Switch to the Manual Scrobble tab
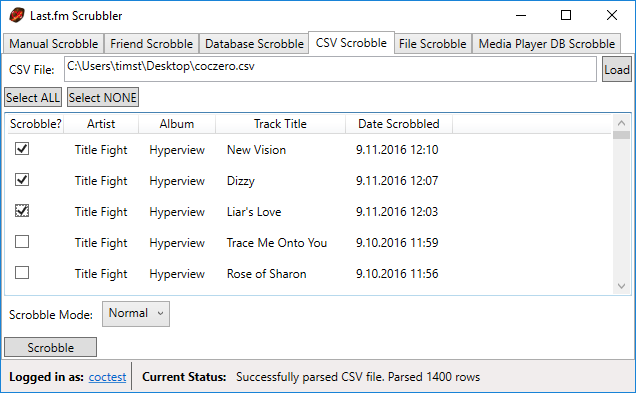 click(54, 44)
